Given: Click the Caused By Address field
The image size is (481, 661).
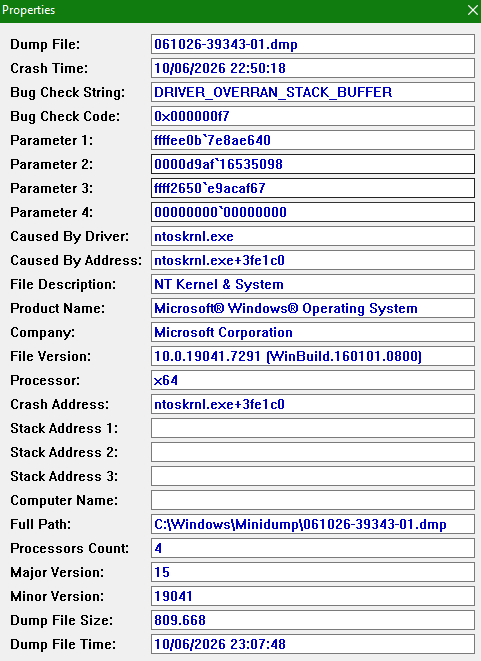Looking at the screenshot, I should pyautogui.click(x=313, y=261).
